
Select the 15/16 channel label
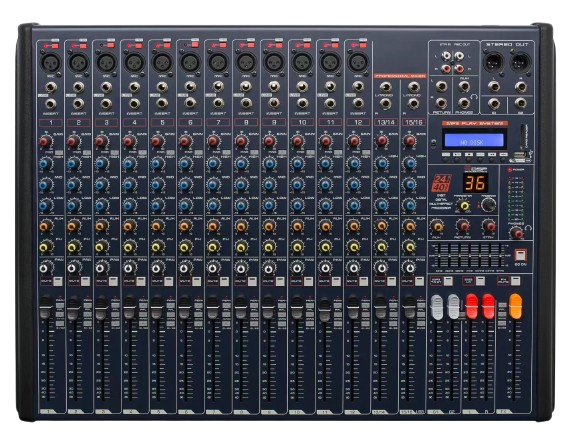tap(414, 122)
